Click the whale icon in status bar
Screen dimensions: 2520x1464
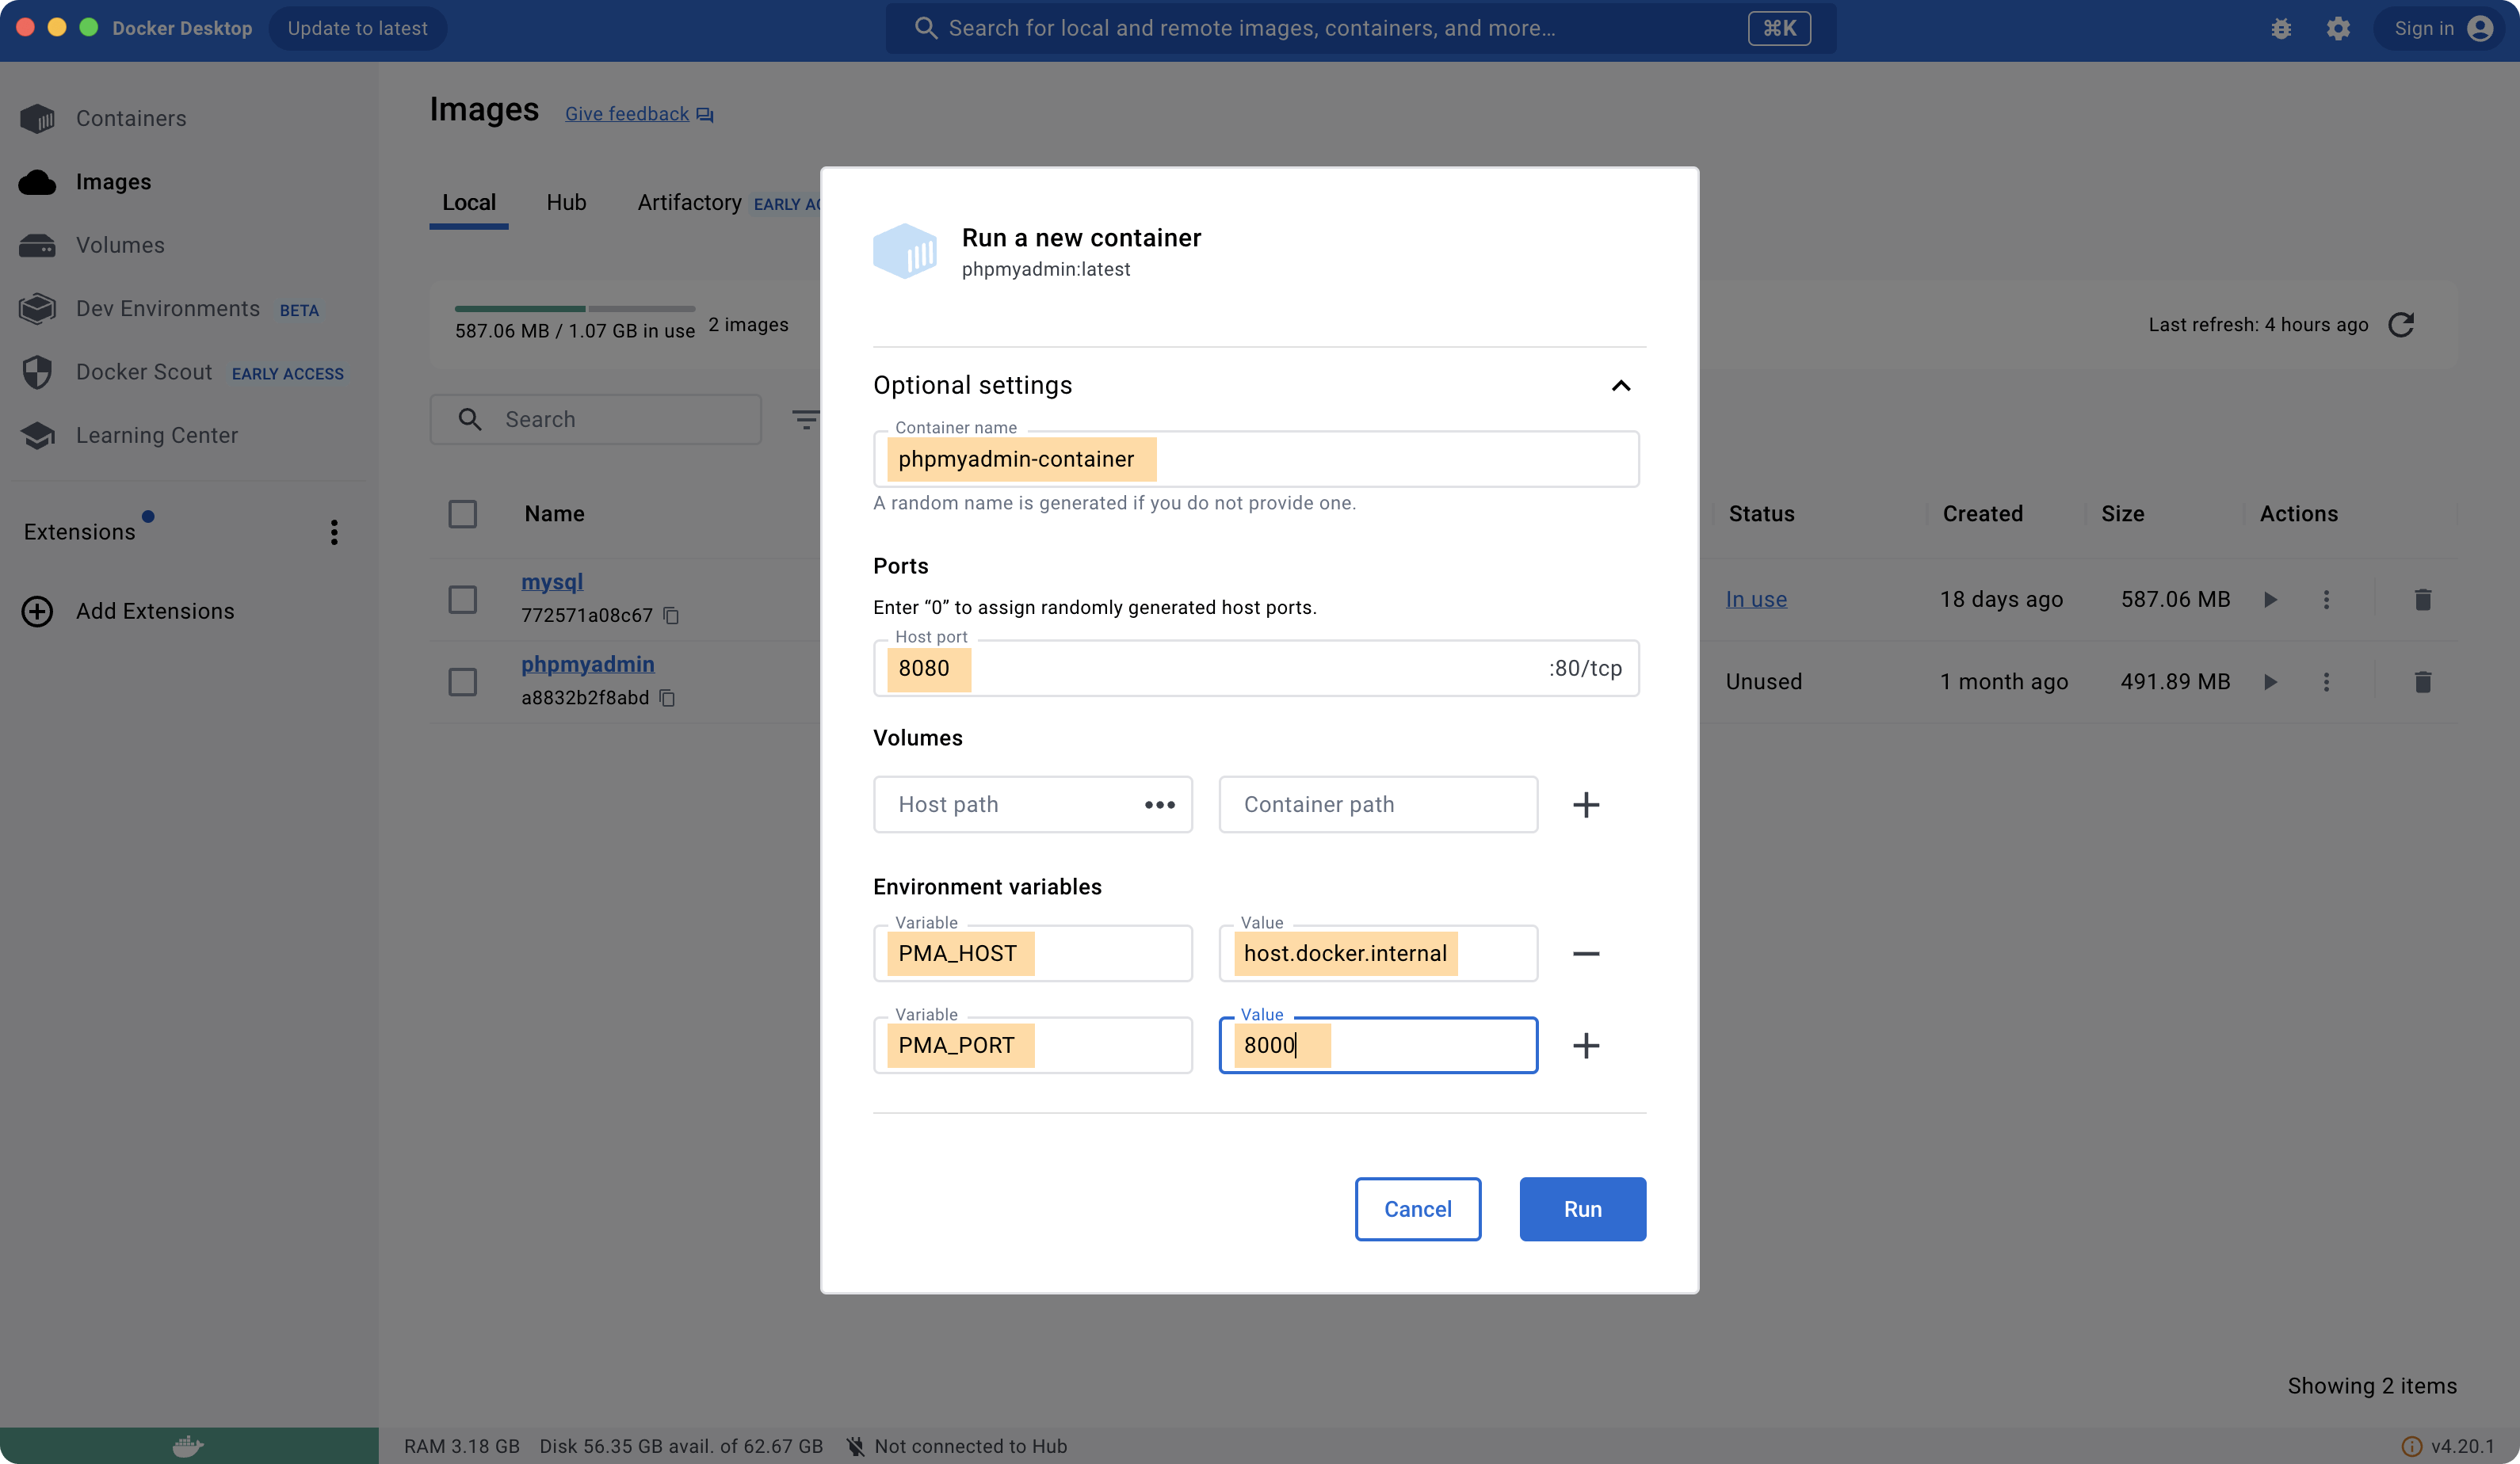[x=188, y=1446]
